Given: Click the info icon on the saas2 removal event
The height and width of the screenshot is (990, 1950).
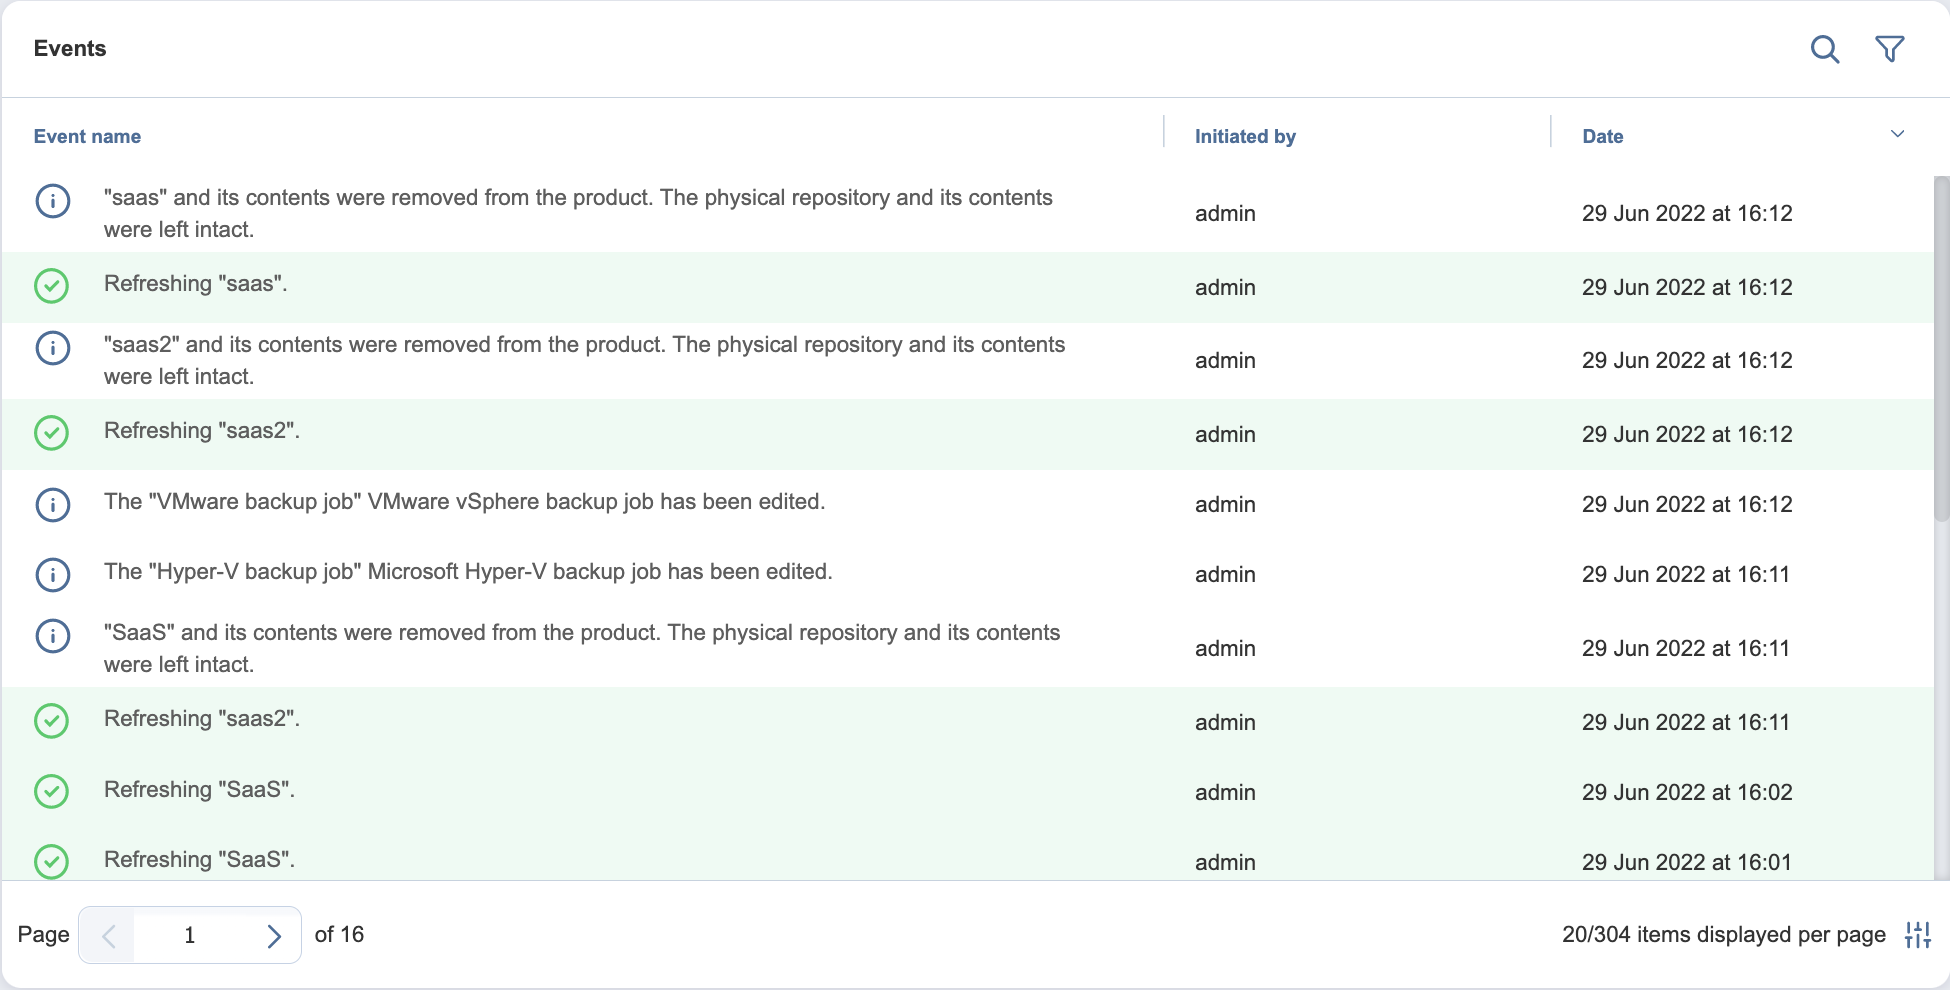Looking at the screenshot, I should coord(52,348).
